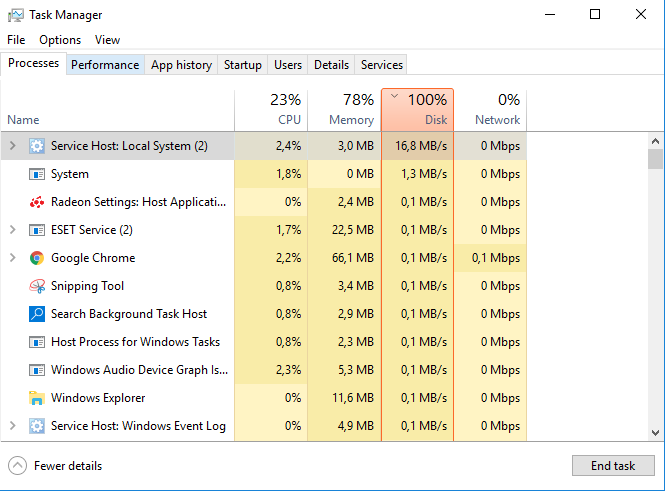Collapse view with Fewer details

[x=55, y=466]
